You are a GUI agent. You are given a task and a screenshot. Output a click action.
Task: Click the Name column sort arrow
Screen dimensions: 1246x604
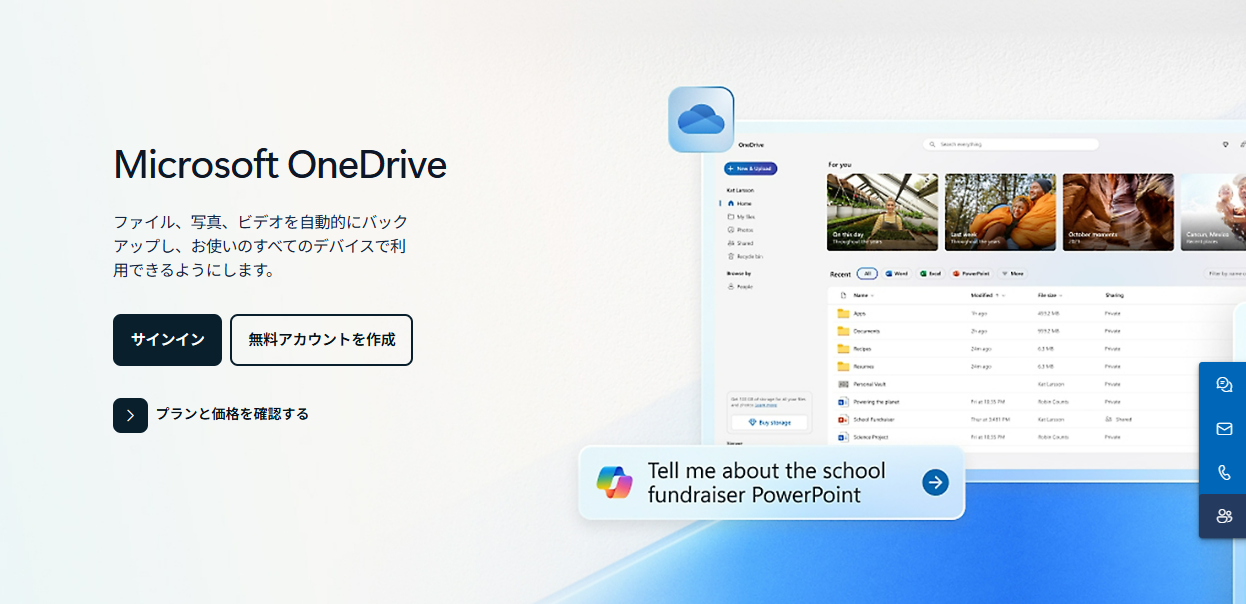click(x=873, y=296)
